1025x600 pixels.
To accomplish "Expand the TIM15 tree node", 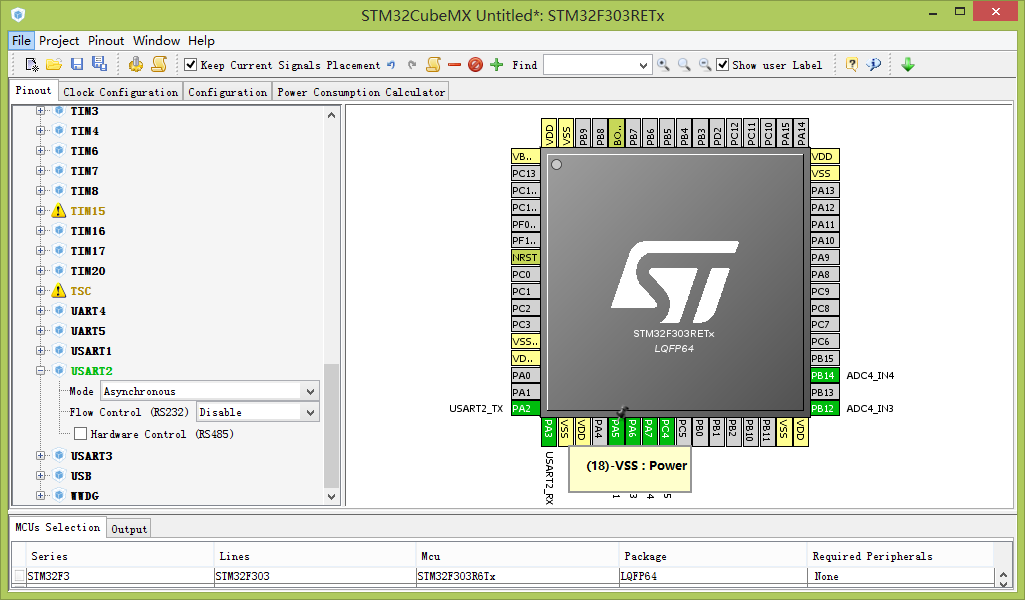I will 41,210.
